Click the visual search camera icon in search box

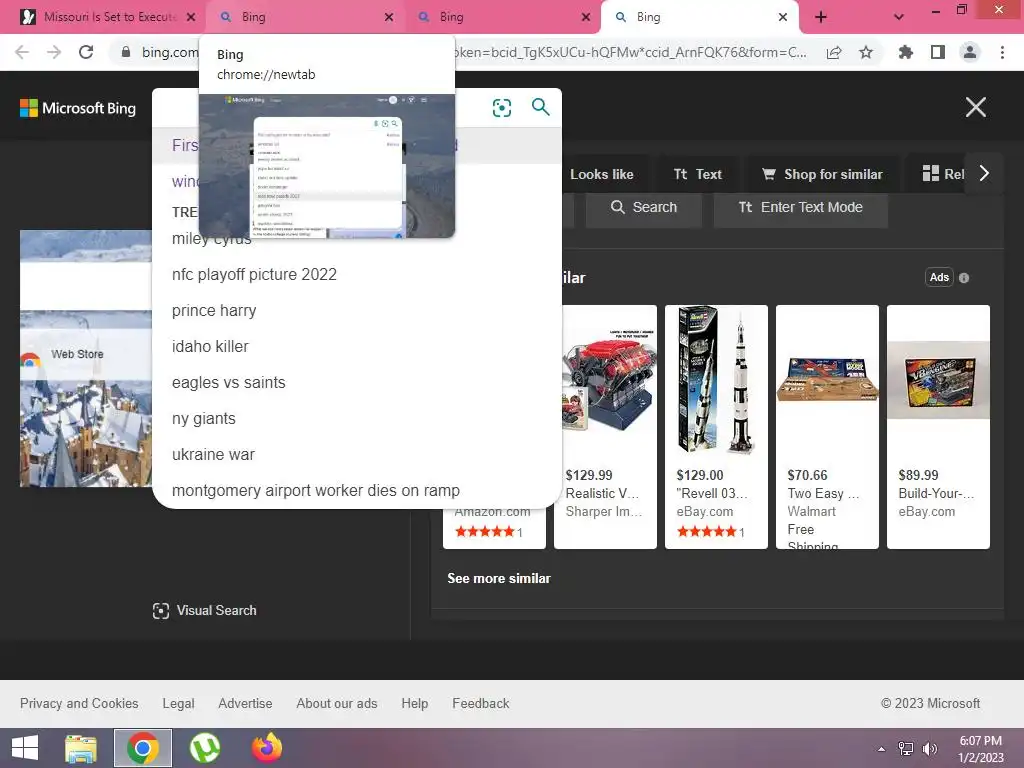502,108
